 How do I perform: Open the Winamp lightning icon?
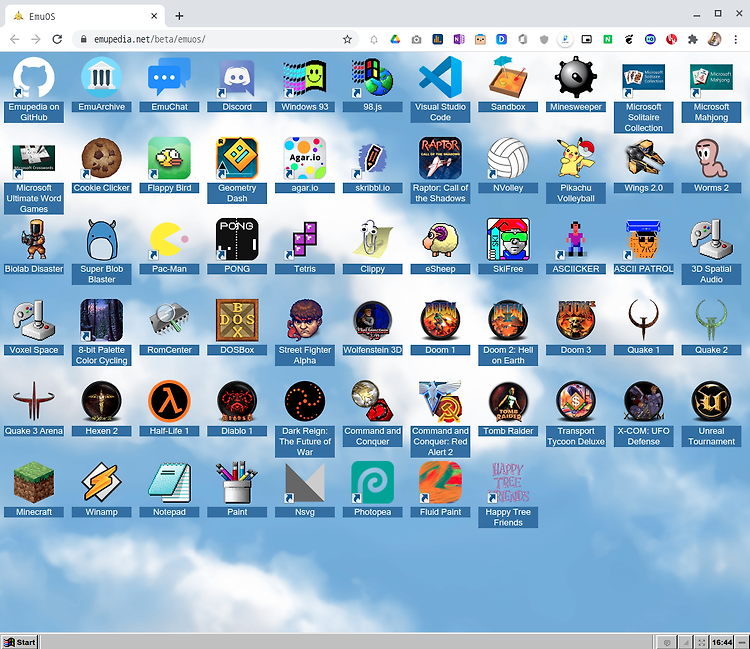click(101, 483)
